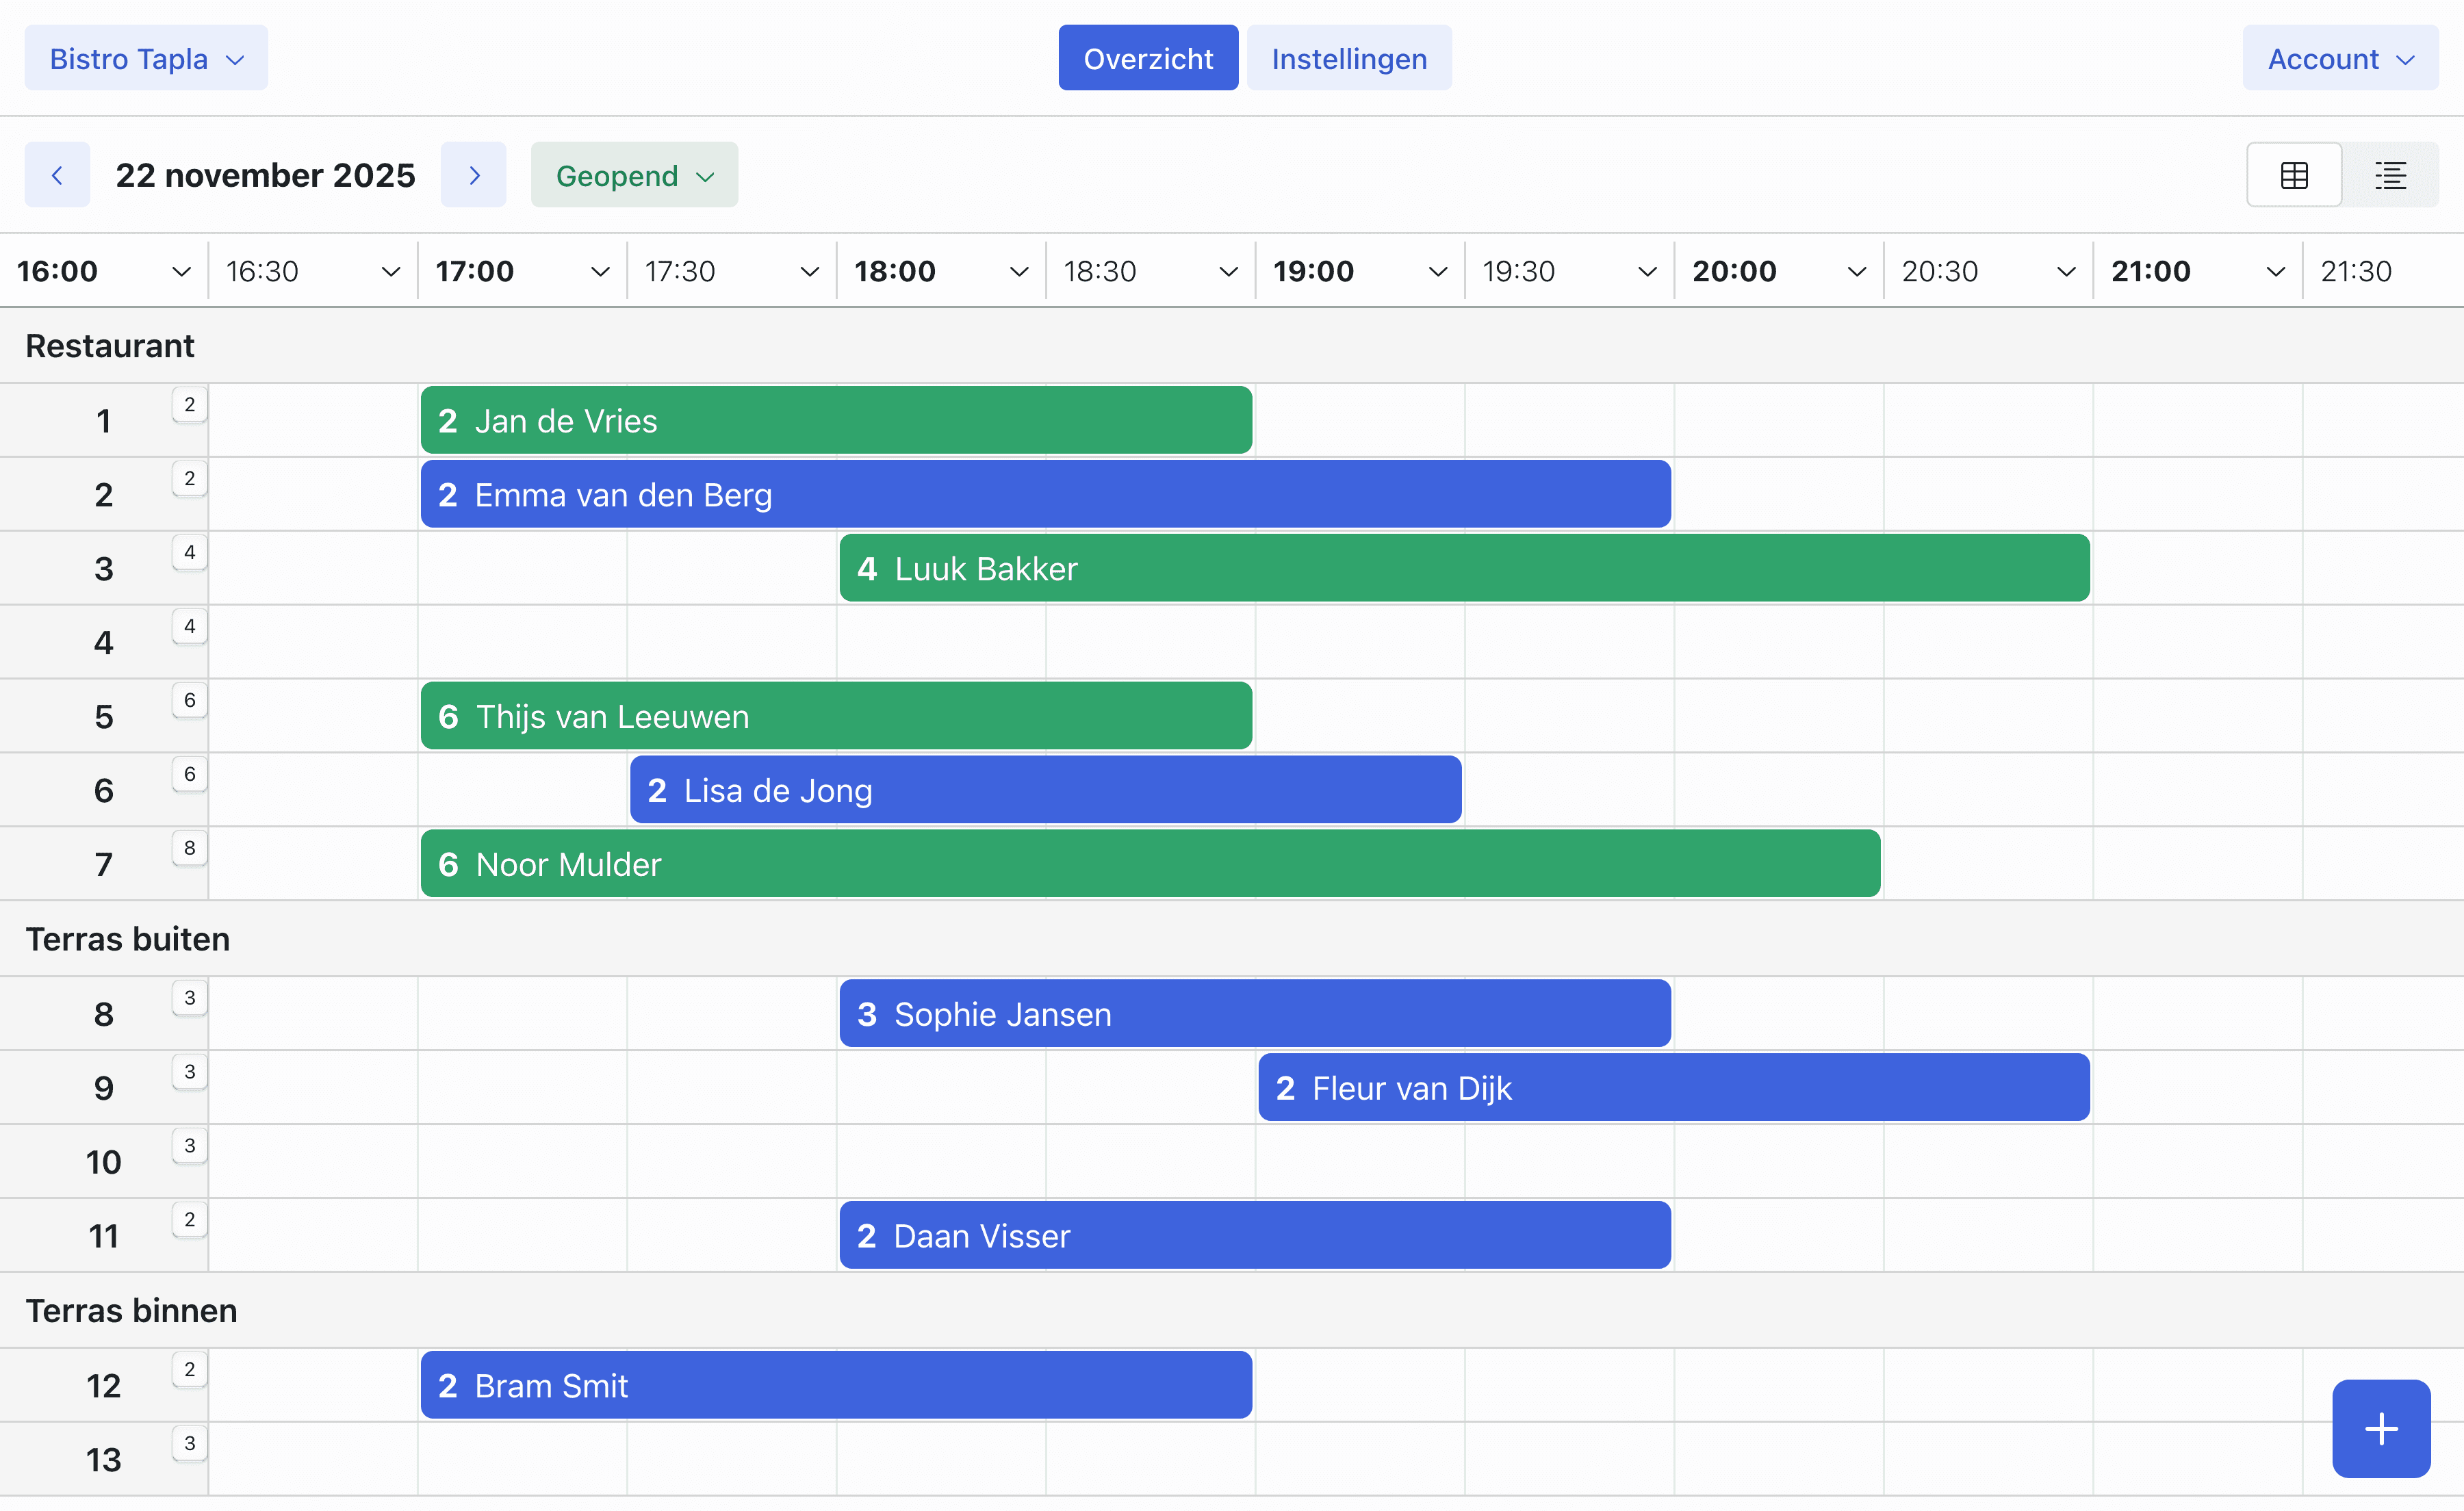Go to next day arrow
Screen dimensions: 2464x1511
pos(474,175)
